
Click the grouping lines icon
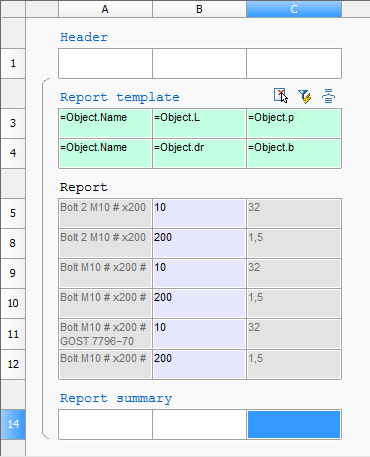[x=328, y=96]
